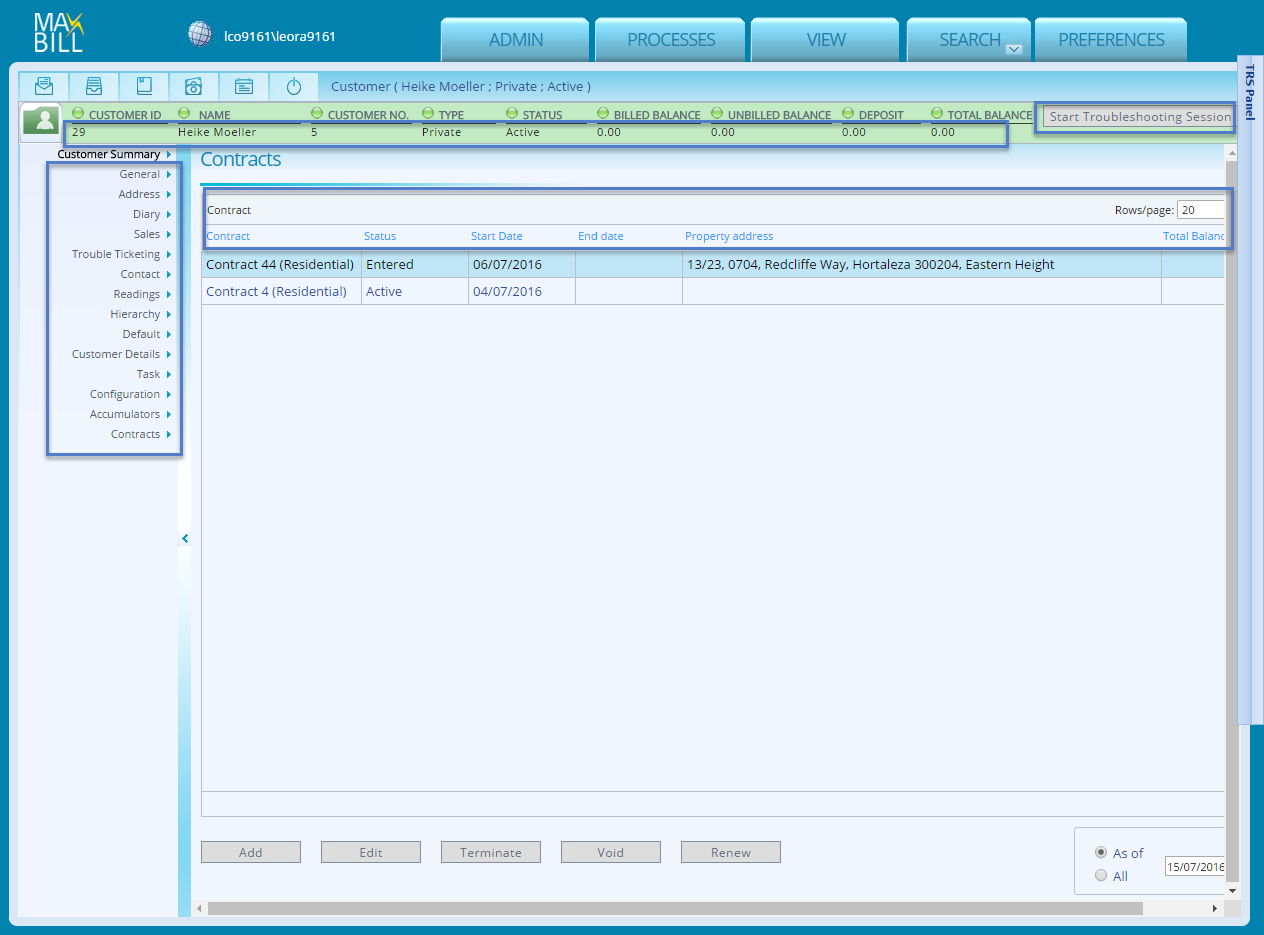Viewport: 1264px width, 935px height.
Task: Click the inbox tray toolbar icon
Action: (x=94, y=86)
